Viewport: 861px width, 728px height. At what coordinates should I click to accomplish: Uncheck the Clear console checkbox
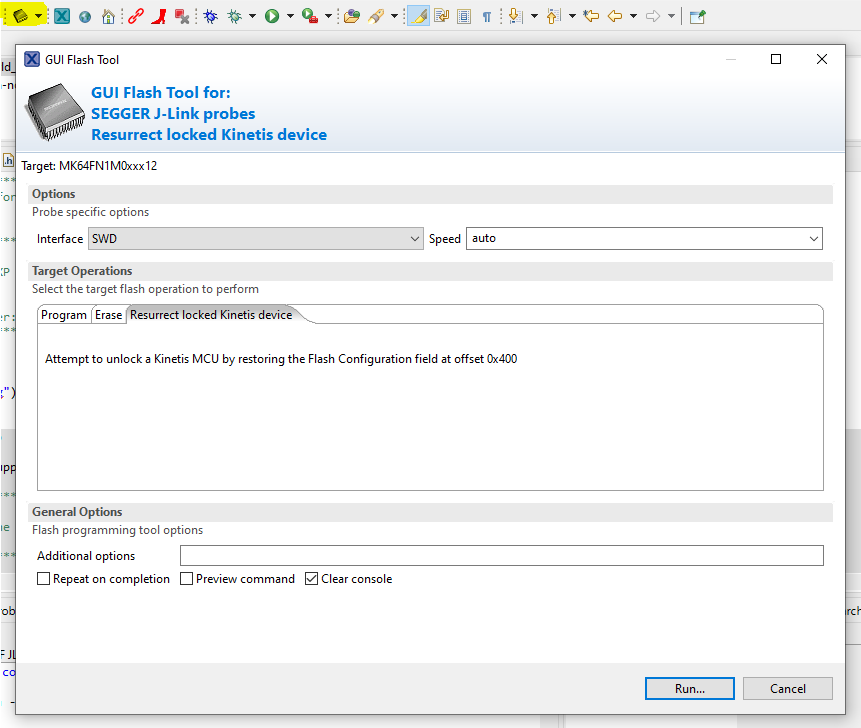(x=311, y=579)
